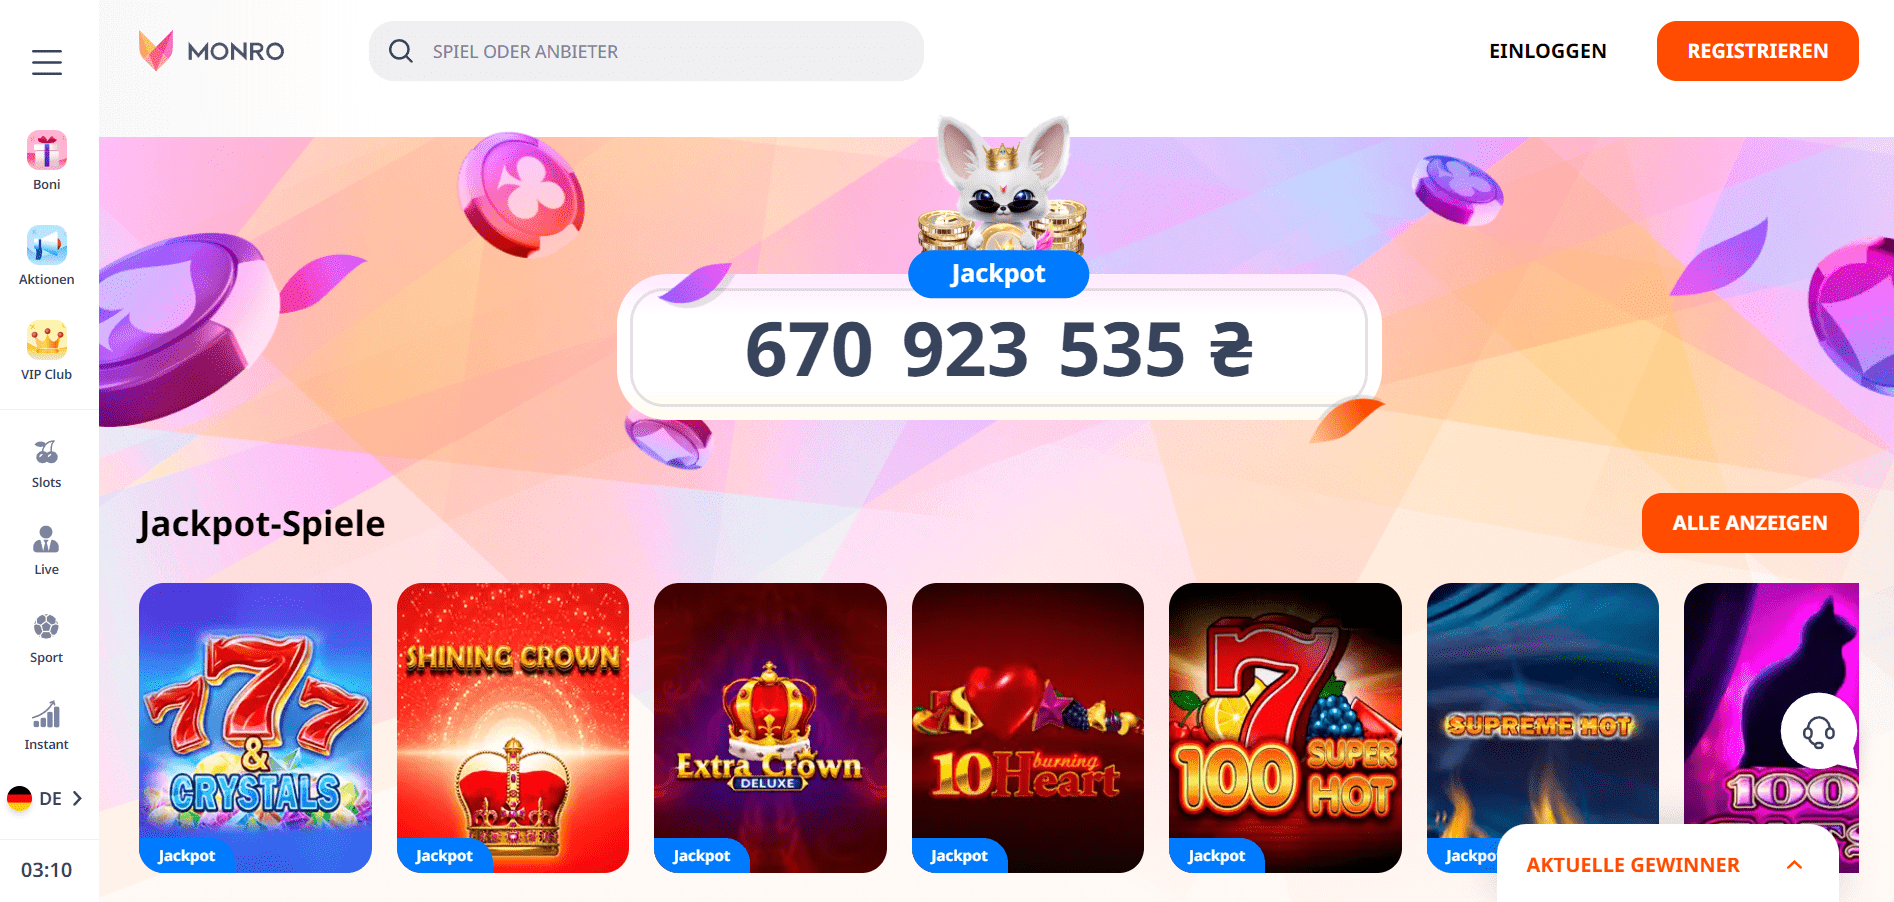Expand the Aktuelle Gewinner panel
This screenshot has height=902, width=1894.
point(1667,865)
